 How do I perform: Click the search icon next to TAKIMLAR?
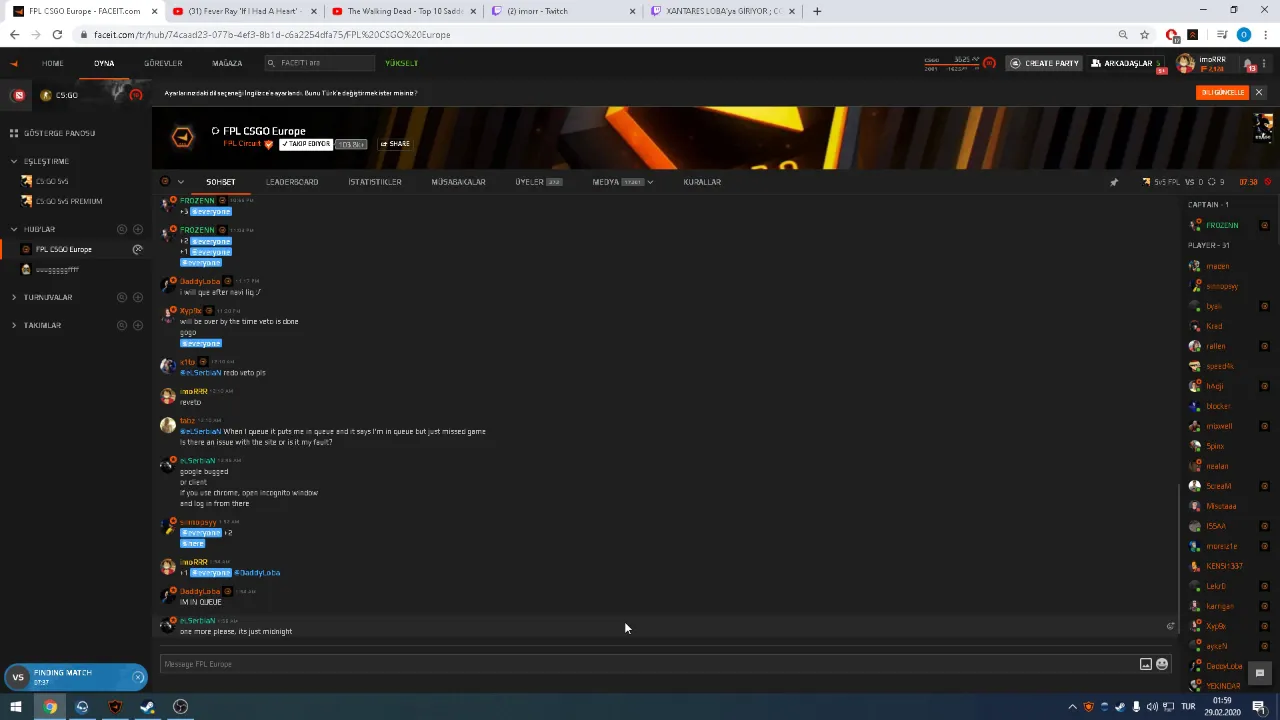click(x=122, y=325)
